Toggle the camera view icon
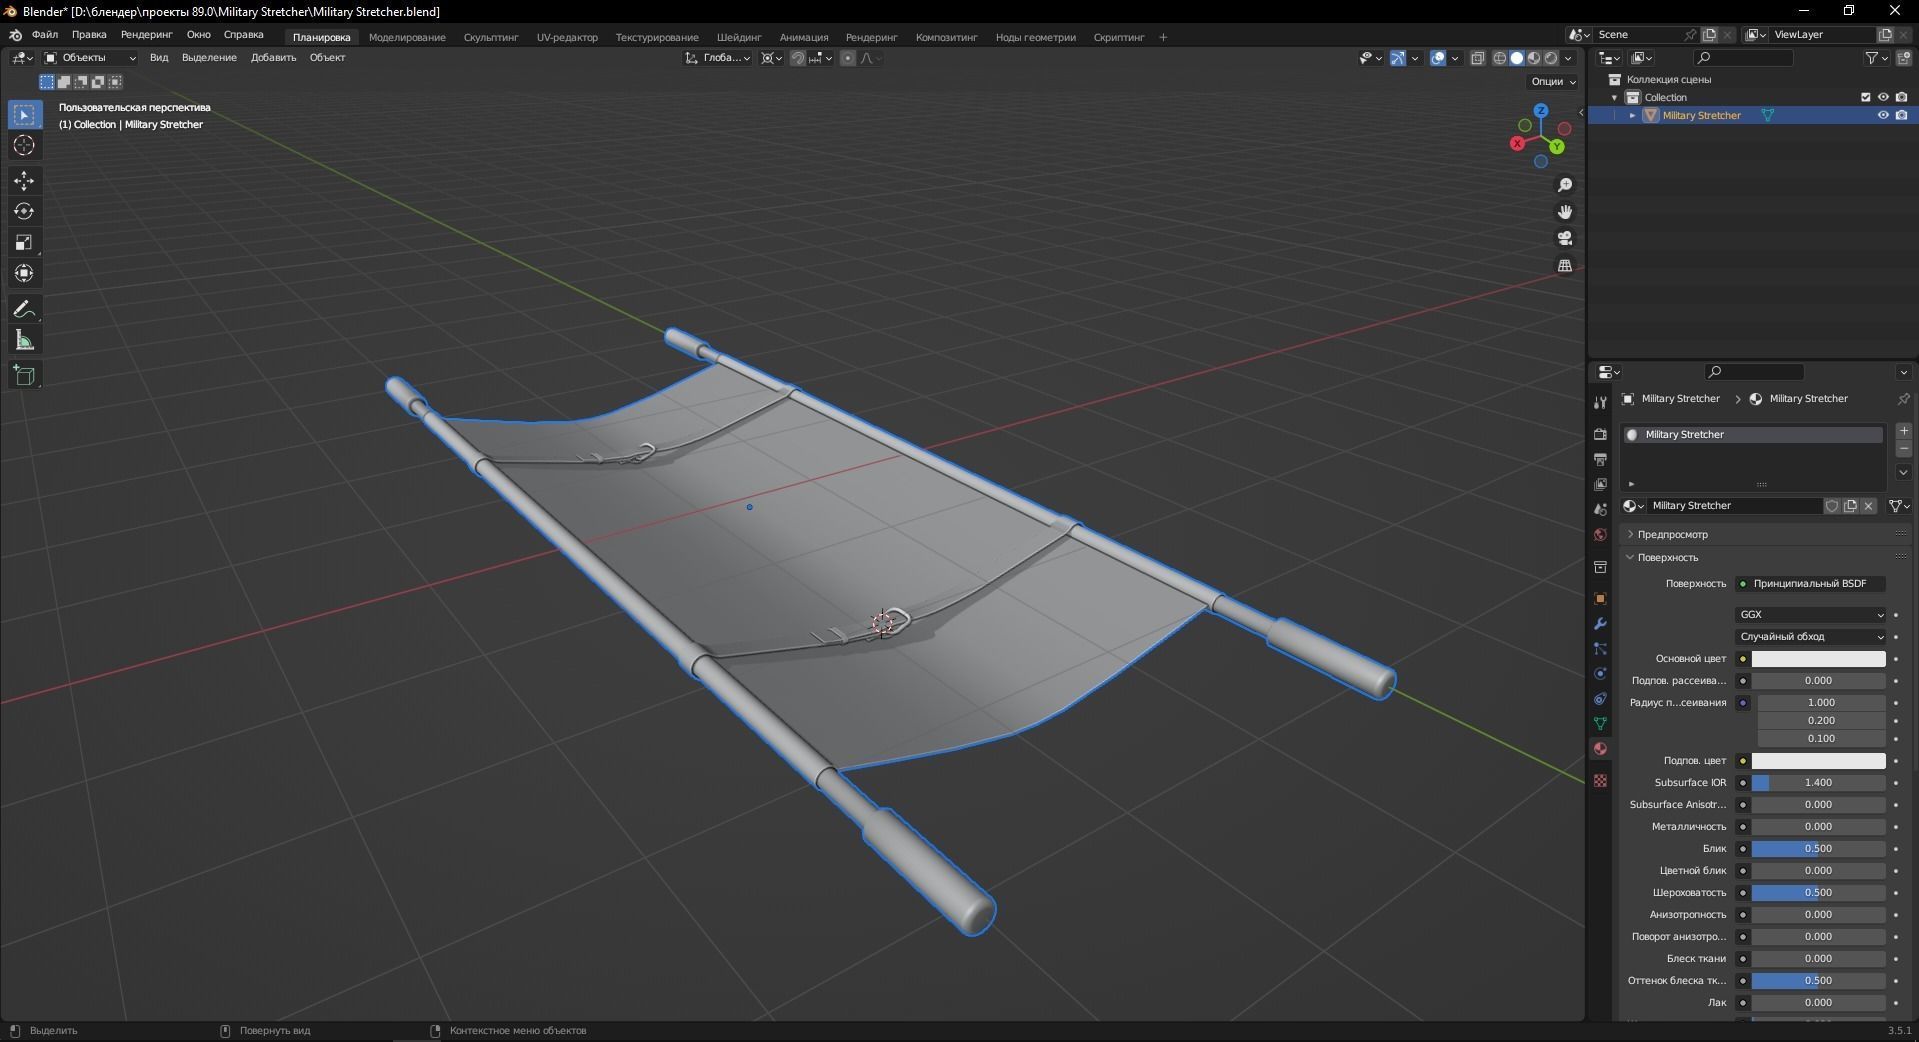Image resolution: width=1919 pixels, height=1042 pixels. point(1565,238)
